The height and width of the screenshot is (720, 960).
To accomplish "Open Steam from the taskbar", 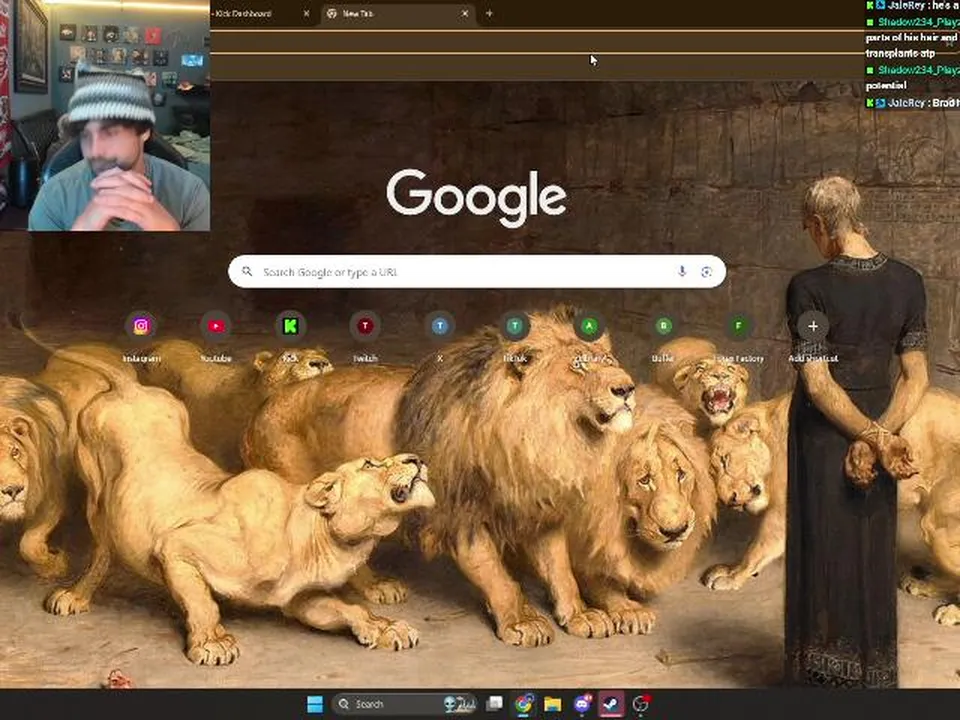I will coord(611,704).
